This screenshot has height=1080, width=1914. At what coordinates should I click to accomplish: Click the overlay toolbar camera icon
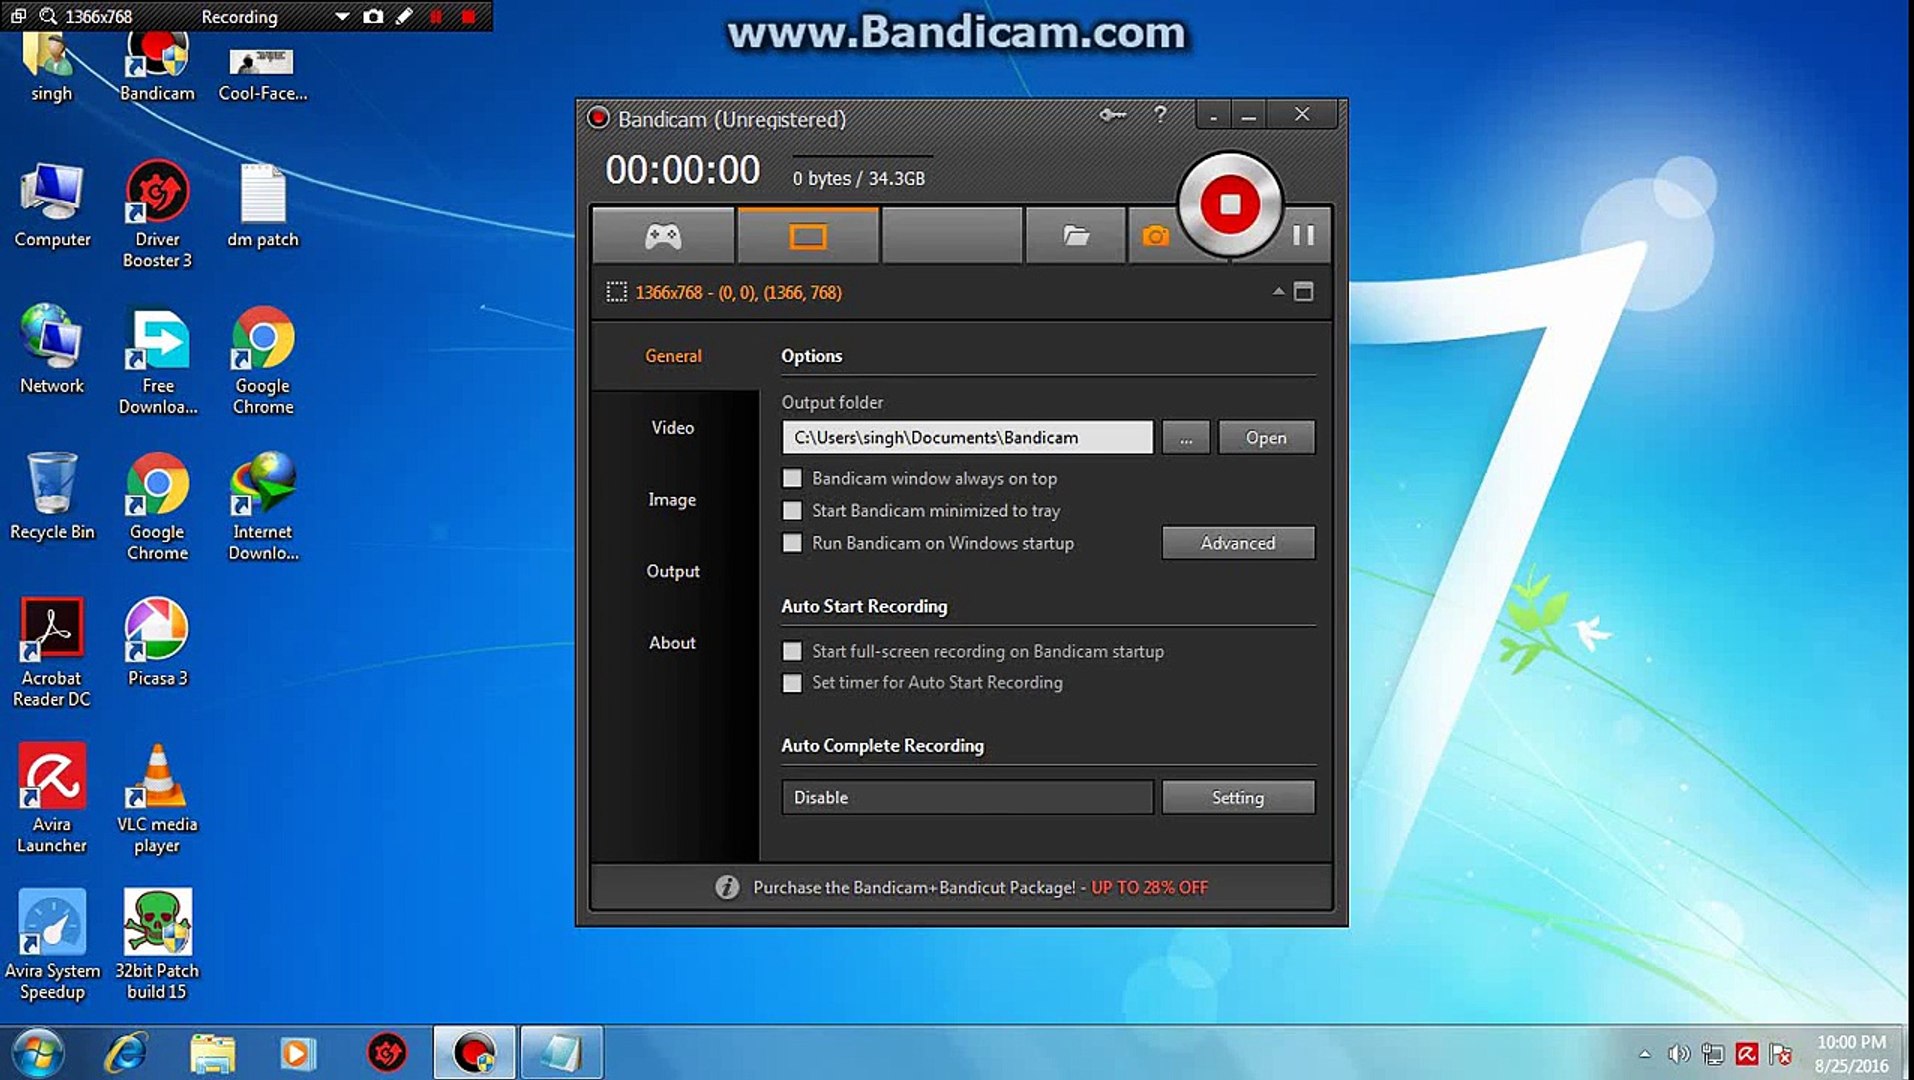point(372,17)
